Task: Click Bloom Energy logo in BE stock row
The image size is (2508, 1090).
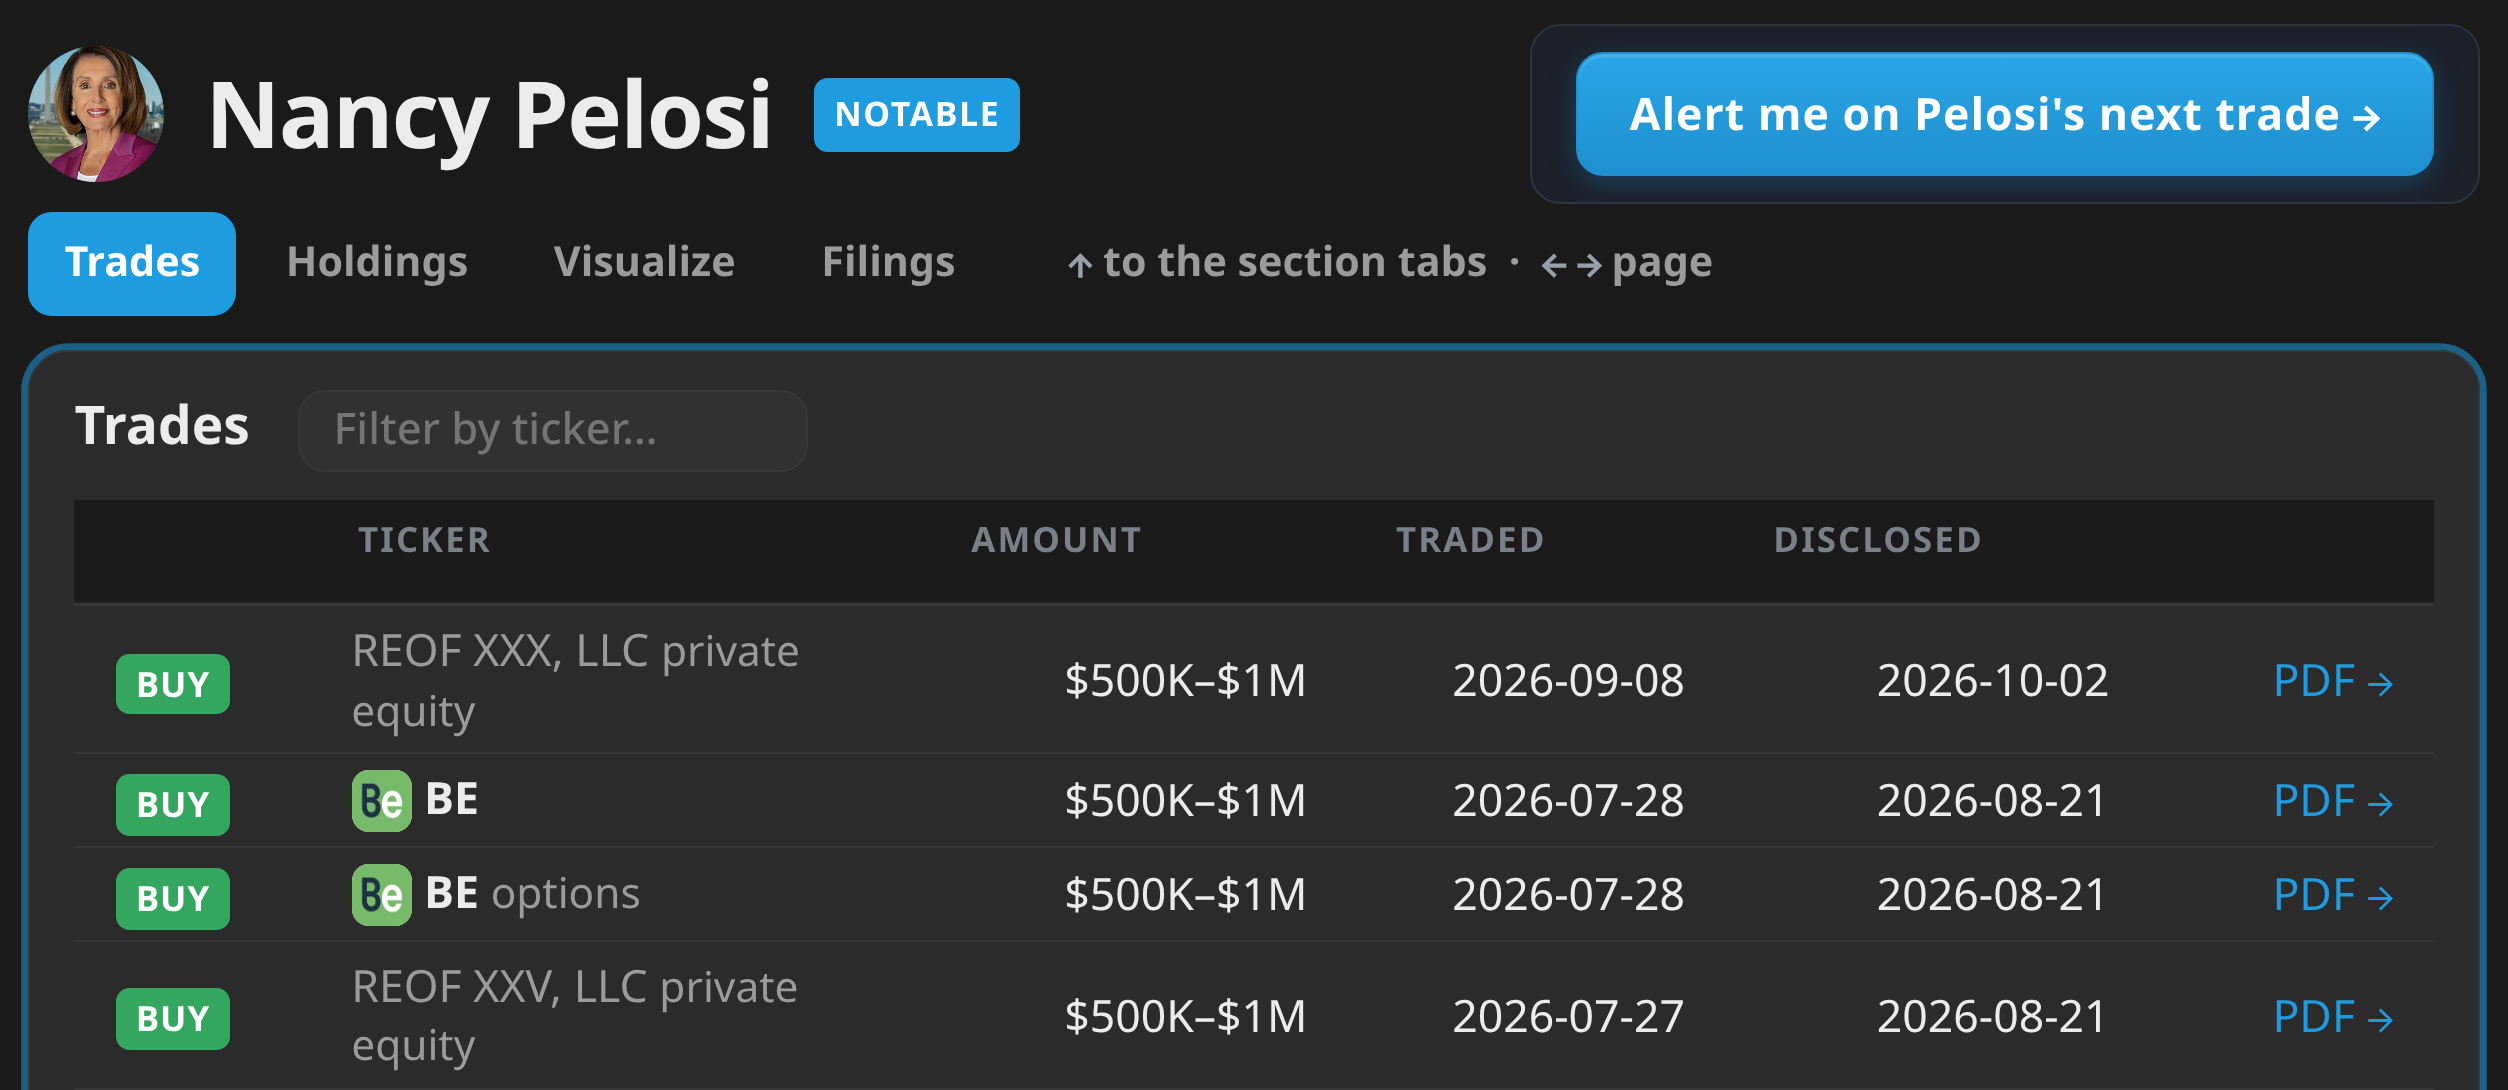Action: (x=382, y=801)
